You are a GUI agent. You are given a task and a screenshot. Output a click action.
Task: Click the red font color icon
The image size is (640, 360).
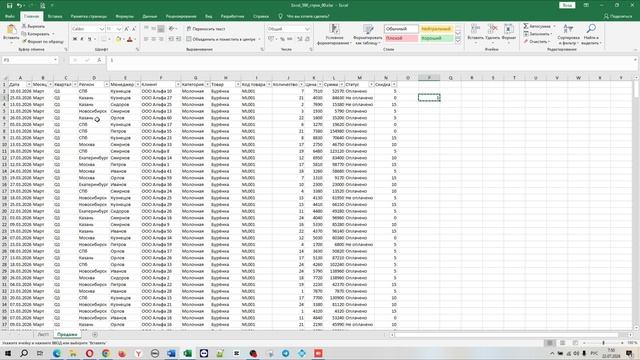click(130, 40)
